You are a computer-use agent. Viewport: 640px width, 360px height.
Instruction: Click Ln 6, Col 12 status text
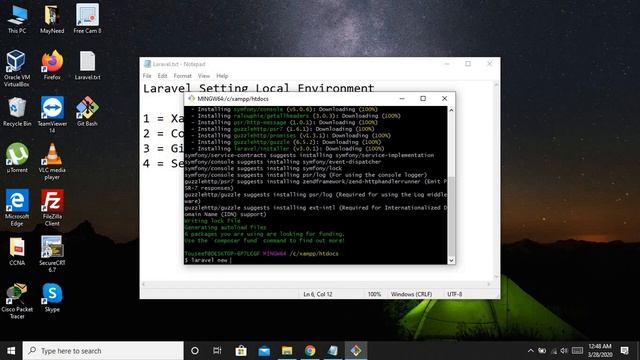pos(318,294)
